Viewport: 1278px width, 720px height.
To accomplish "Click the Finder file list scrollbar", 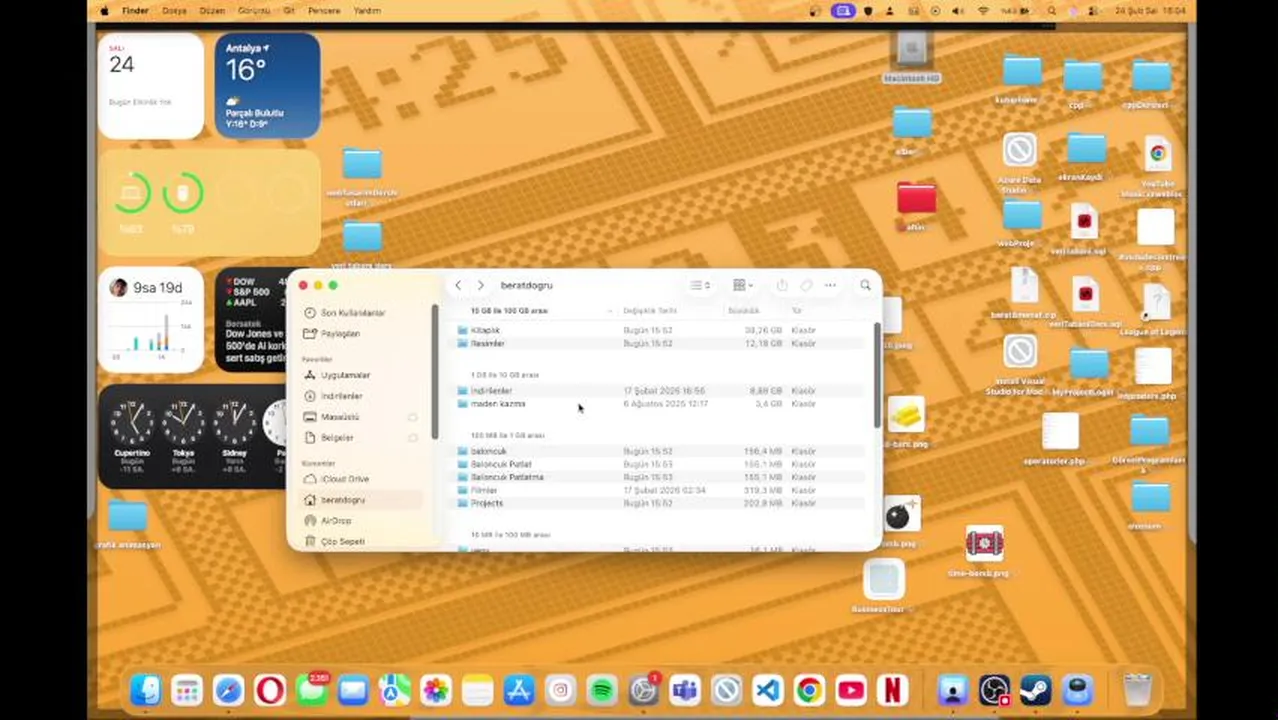I will (877, 375).
